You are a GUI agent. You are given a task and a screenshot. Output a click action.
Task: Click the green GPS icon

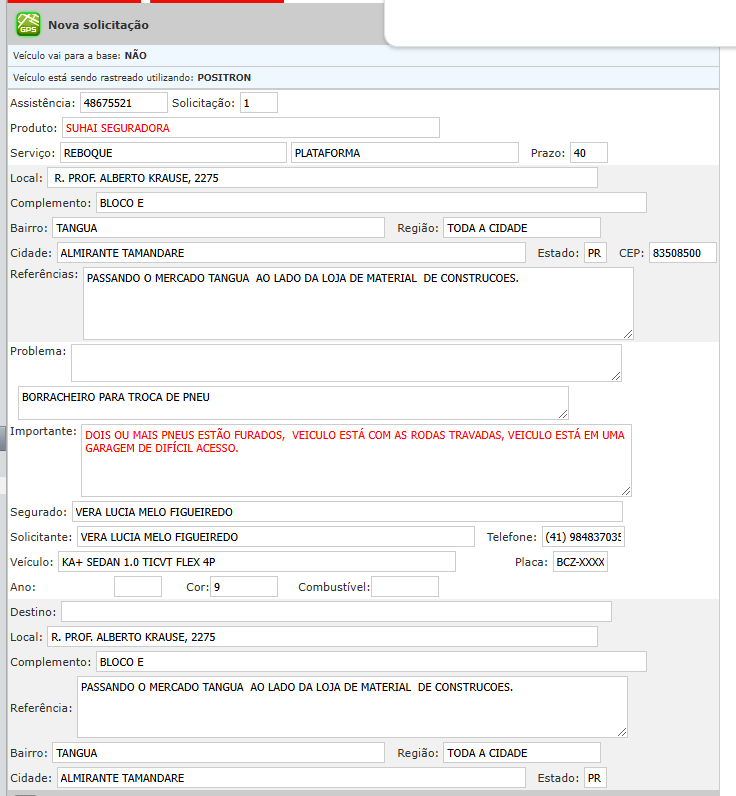tap(28, 23)
